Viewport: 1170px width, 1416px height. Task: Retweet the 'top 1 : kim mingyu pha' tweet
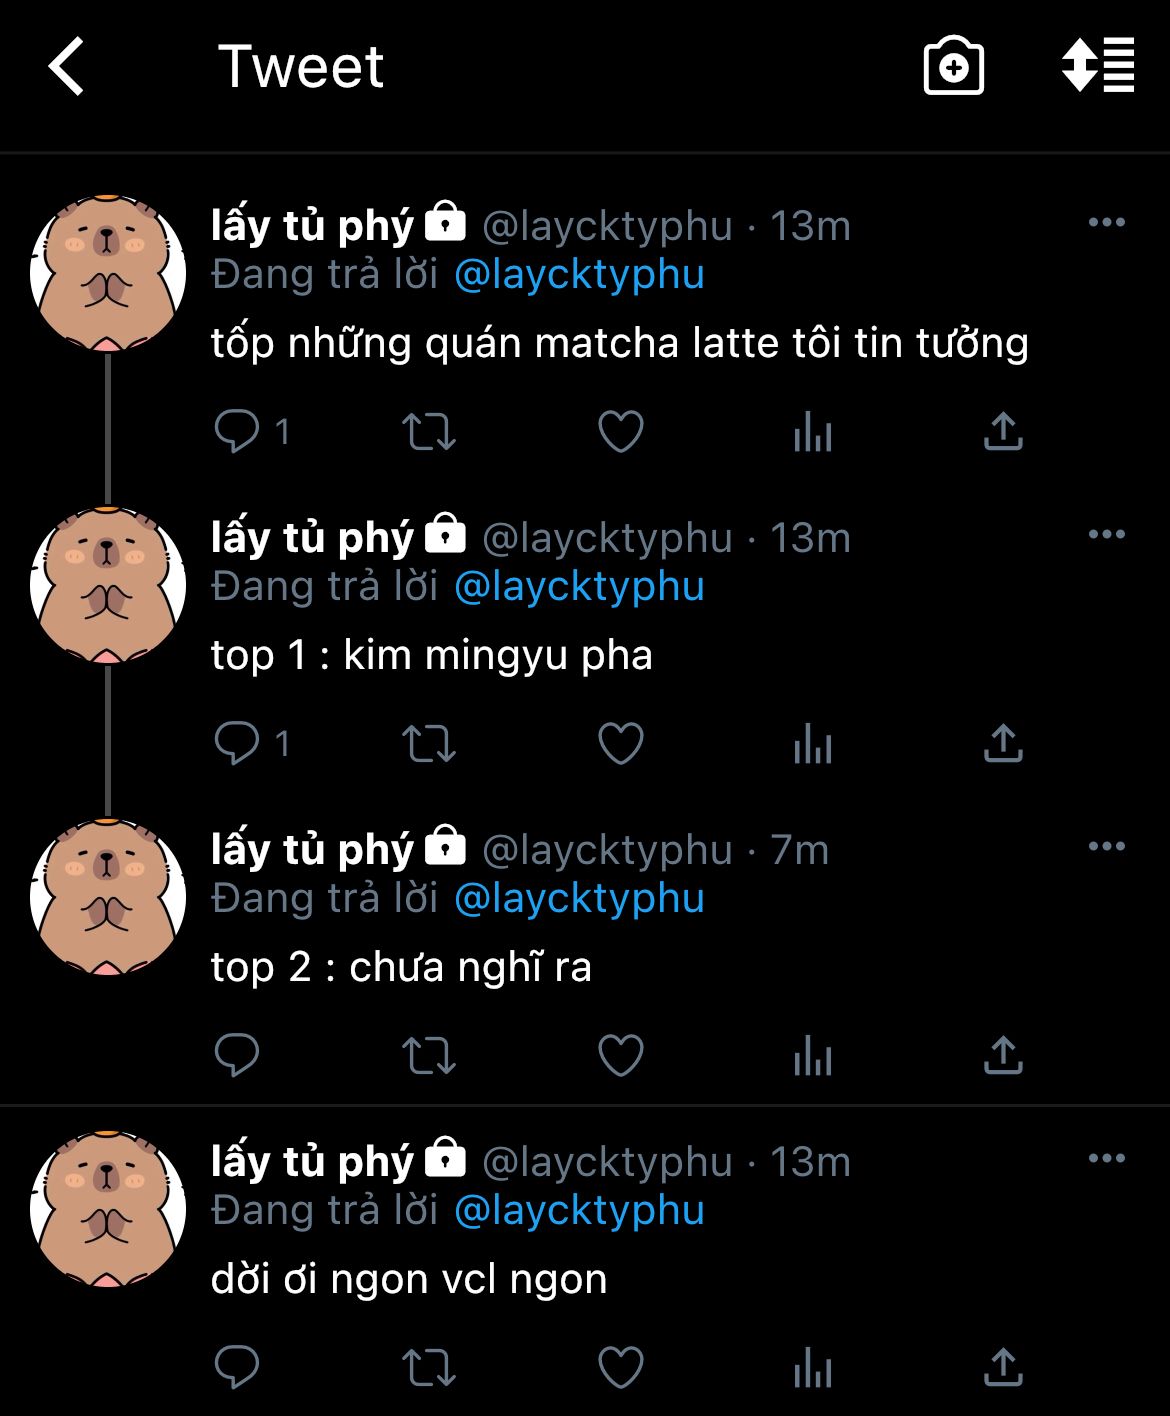pyautogui.click(x=429, y=744)
